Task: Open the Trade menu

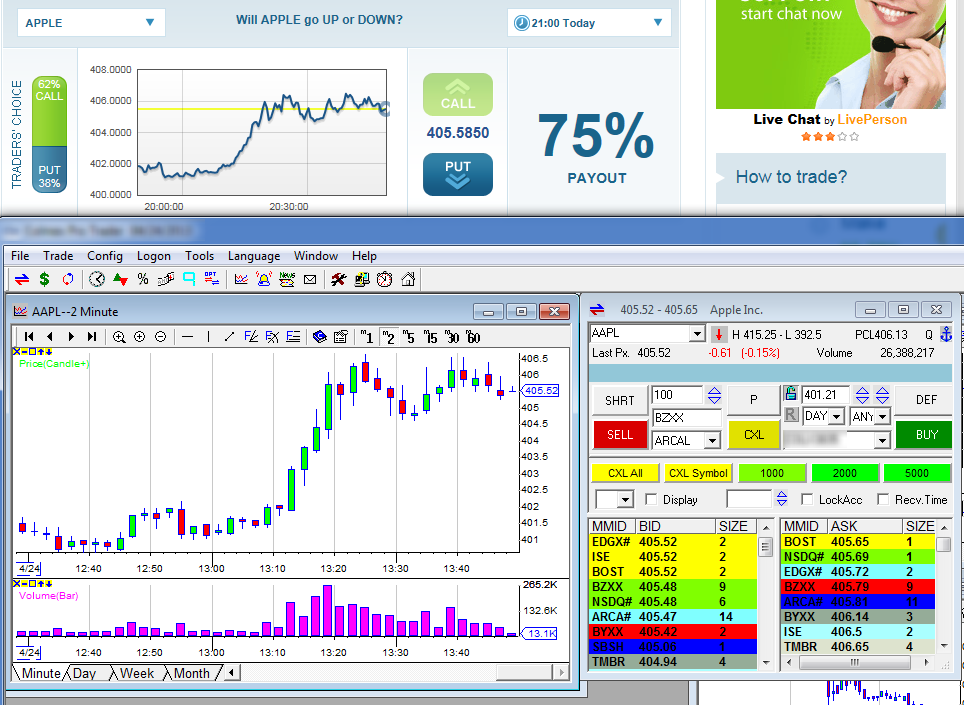Action: pos(58,256)
